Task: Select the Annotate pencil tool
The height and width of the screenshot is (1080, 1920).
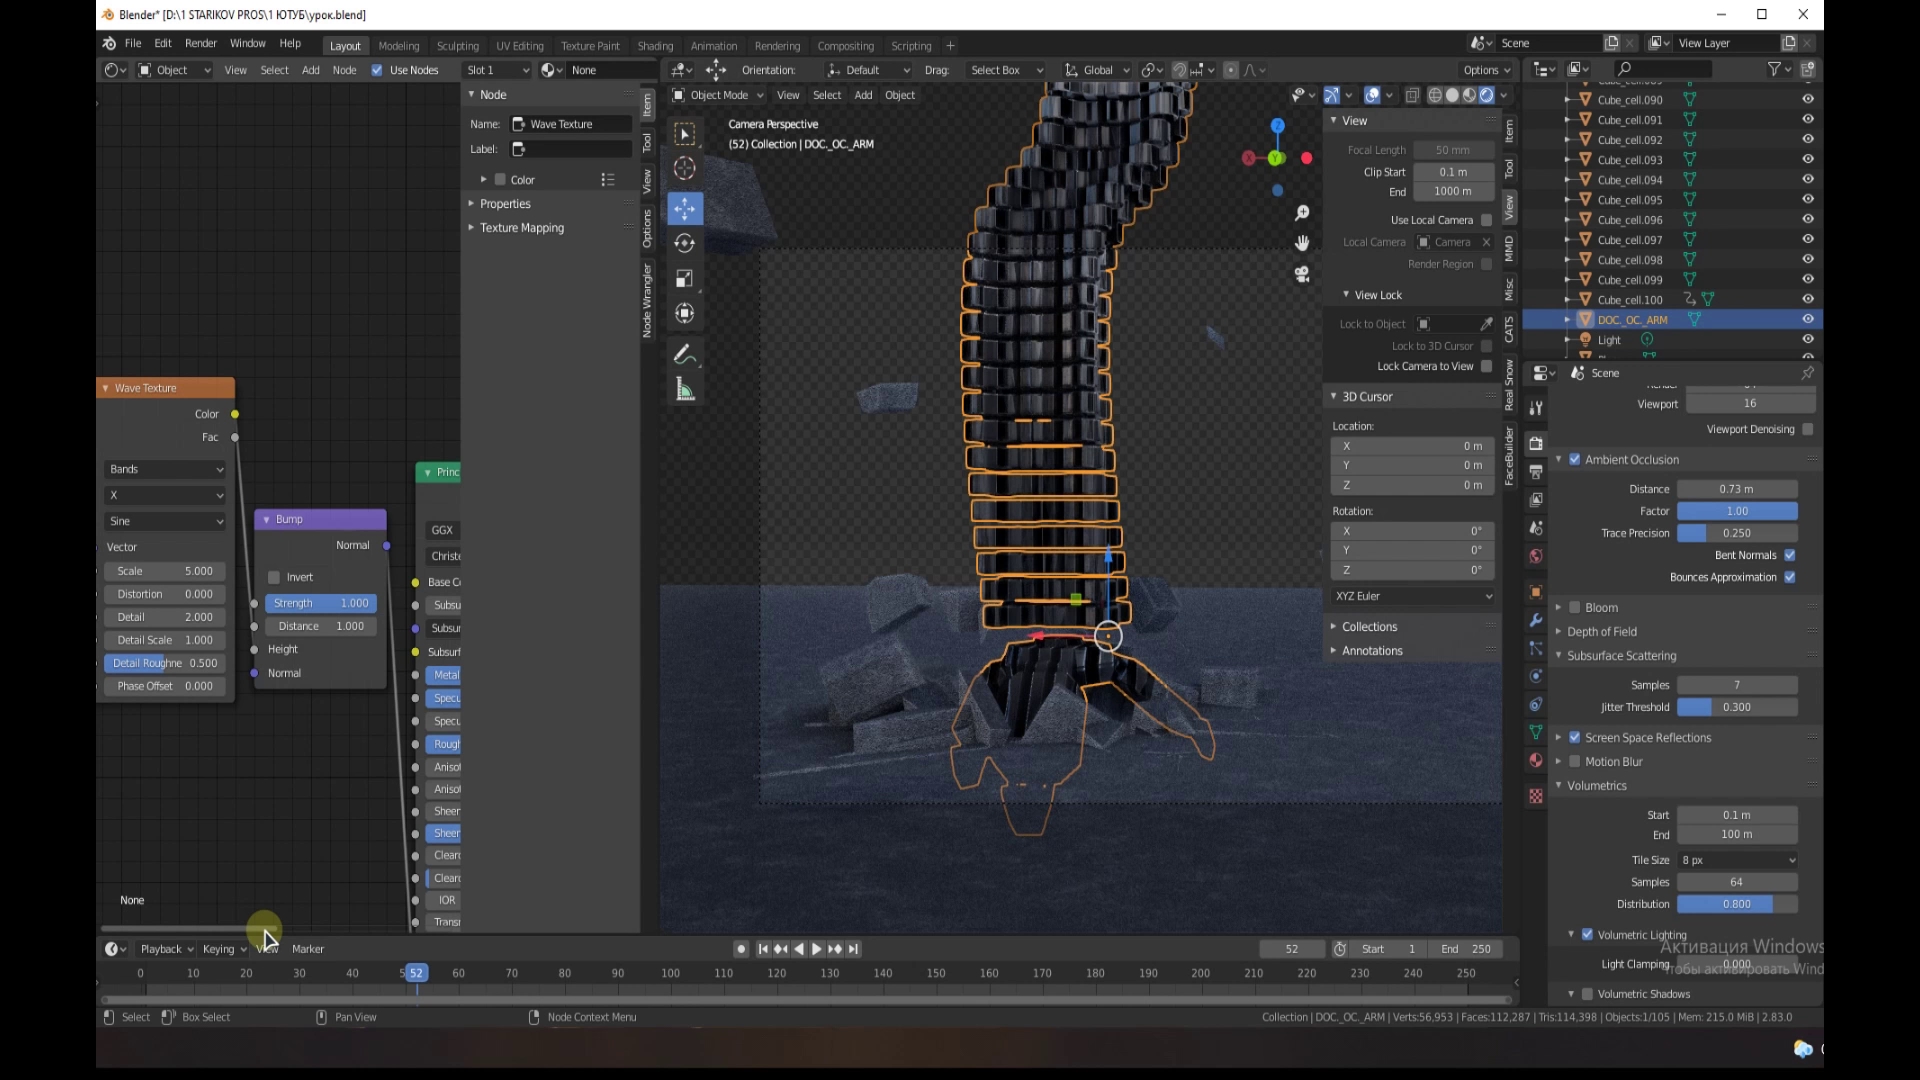Action: [x=685, y=355]
